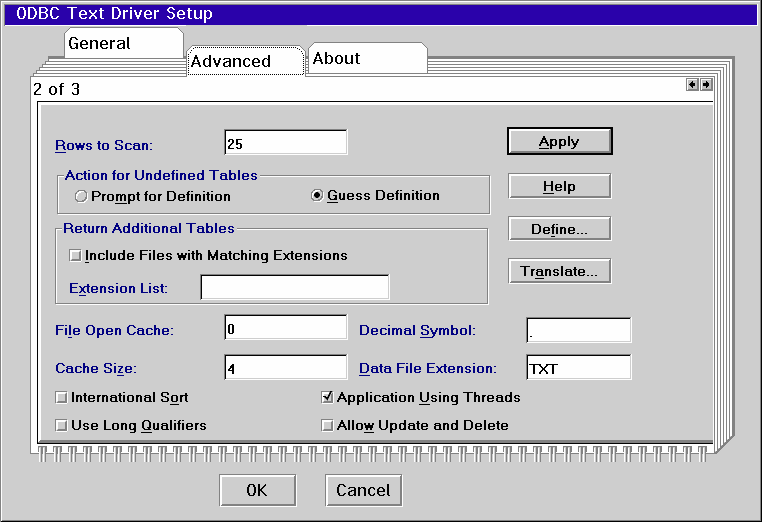Screen dimensions: 762x522
Task: Click the 'Decimal Symbol:' label
Action: pos(417,331)
